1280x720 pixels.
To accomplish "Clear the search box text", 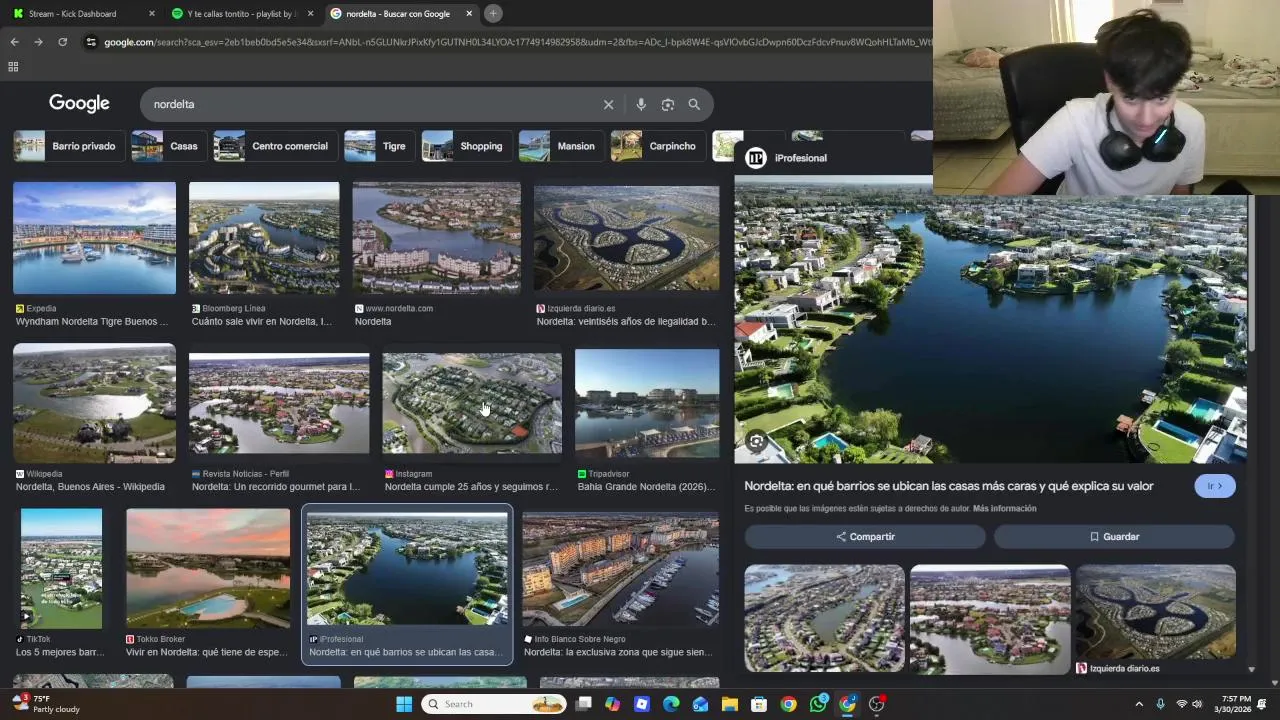I will (608, 104).
